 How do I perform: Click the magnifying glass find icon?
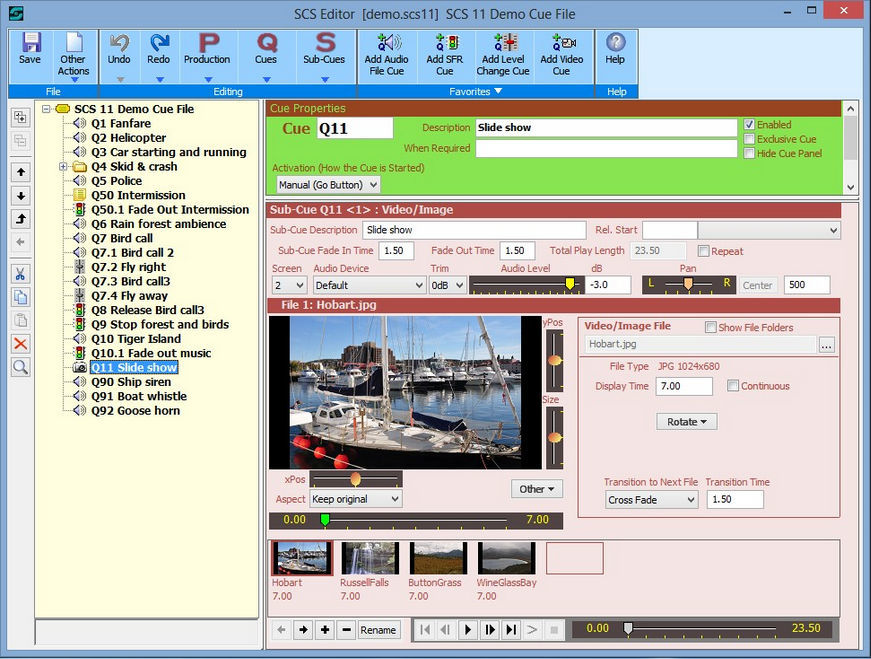(x=20, y=367)
